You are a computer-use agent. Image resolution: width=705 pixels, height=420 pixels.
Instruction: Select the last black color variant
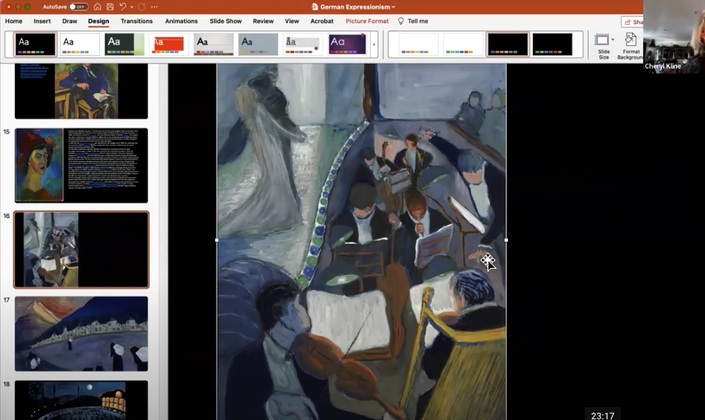[x=552, y=44]
